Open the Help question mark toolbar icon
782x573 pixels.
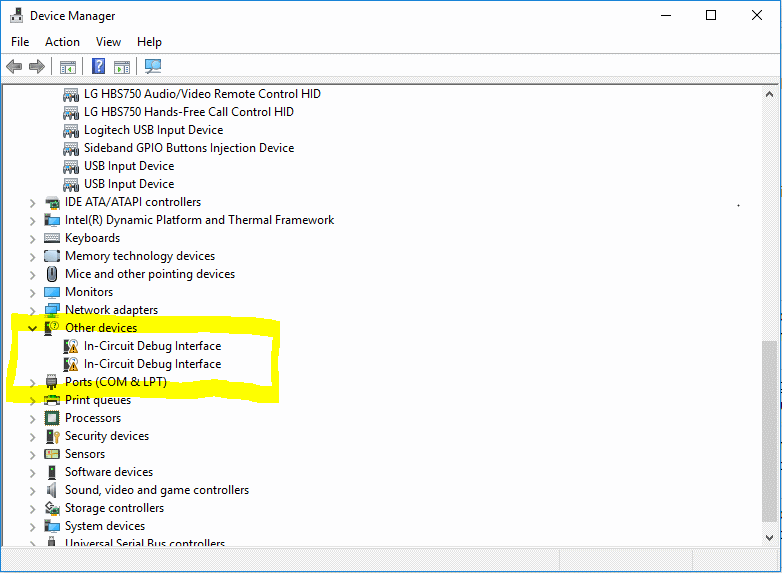point(99,66)
